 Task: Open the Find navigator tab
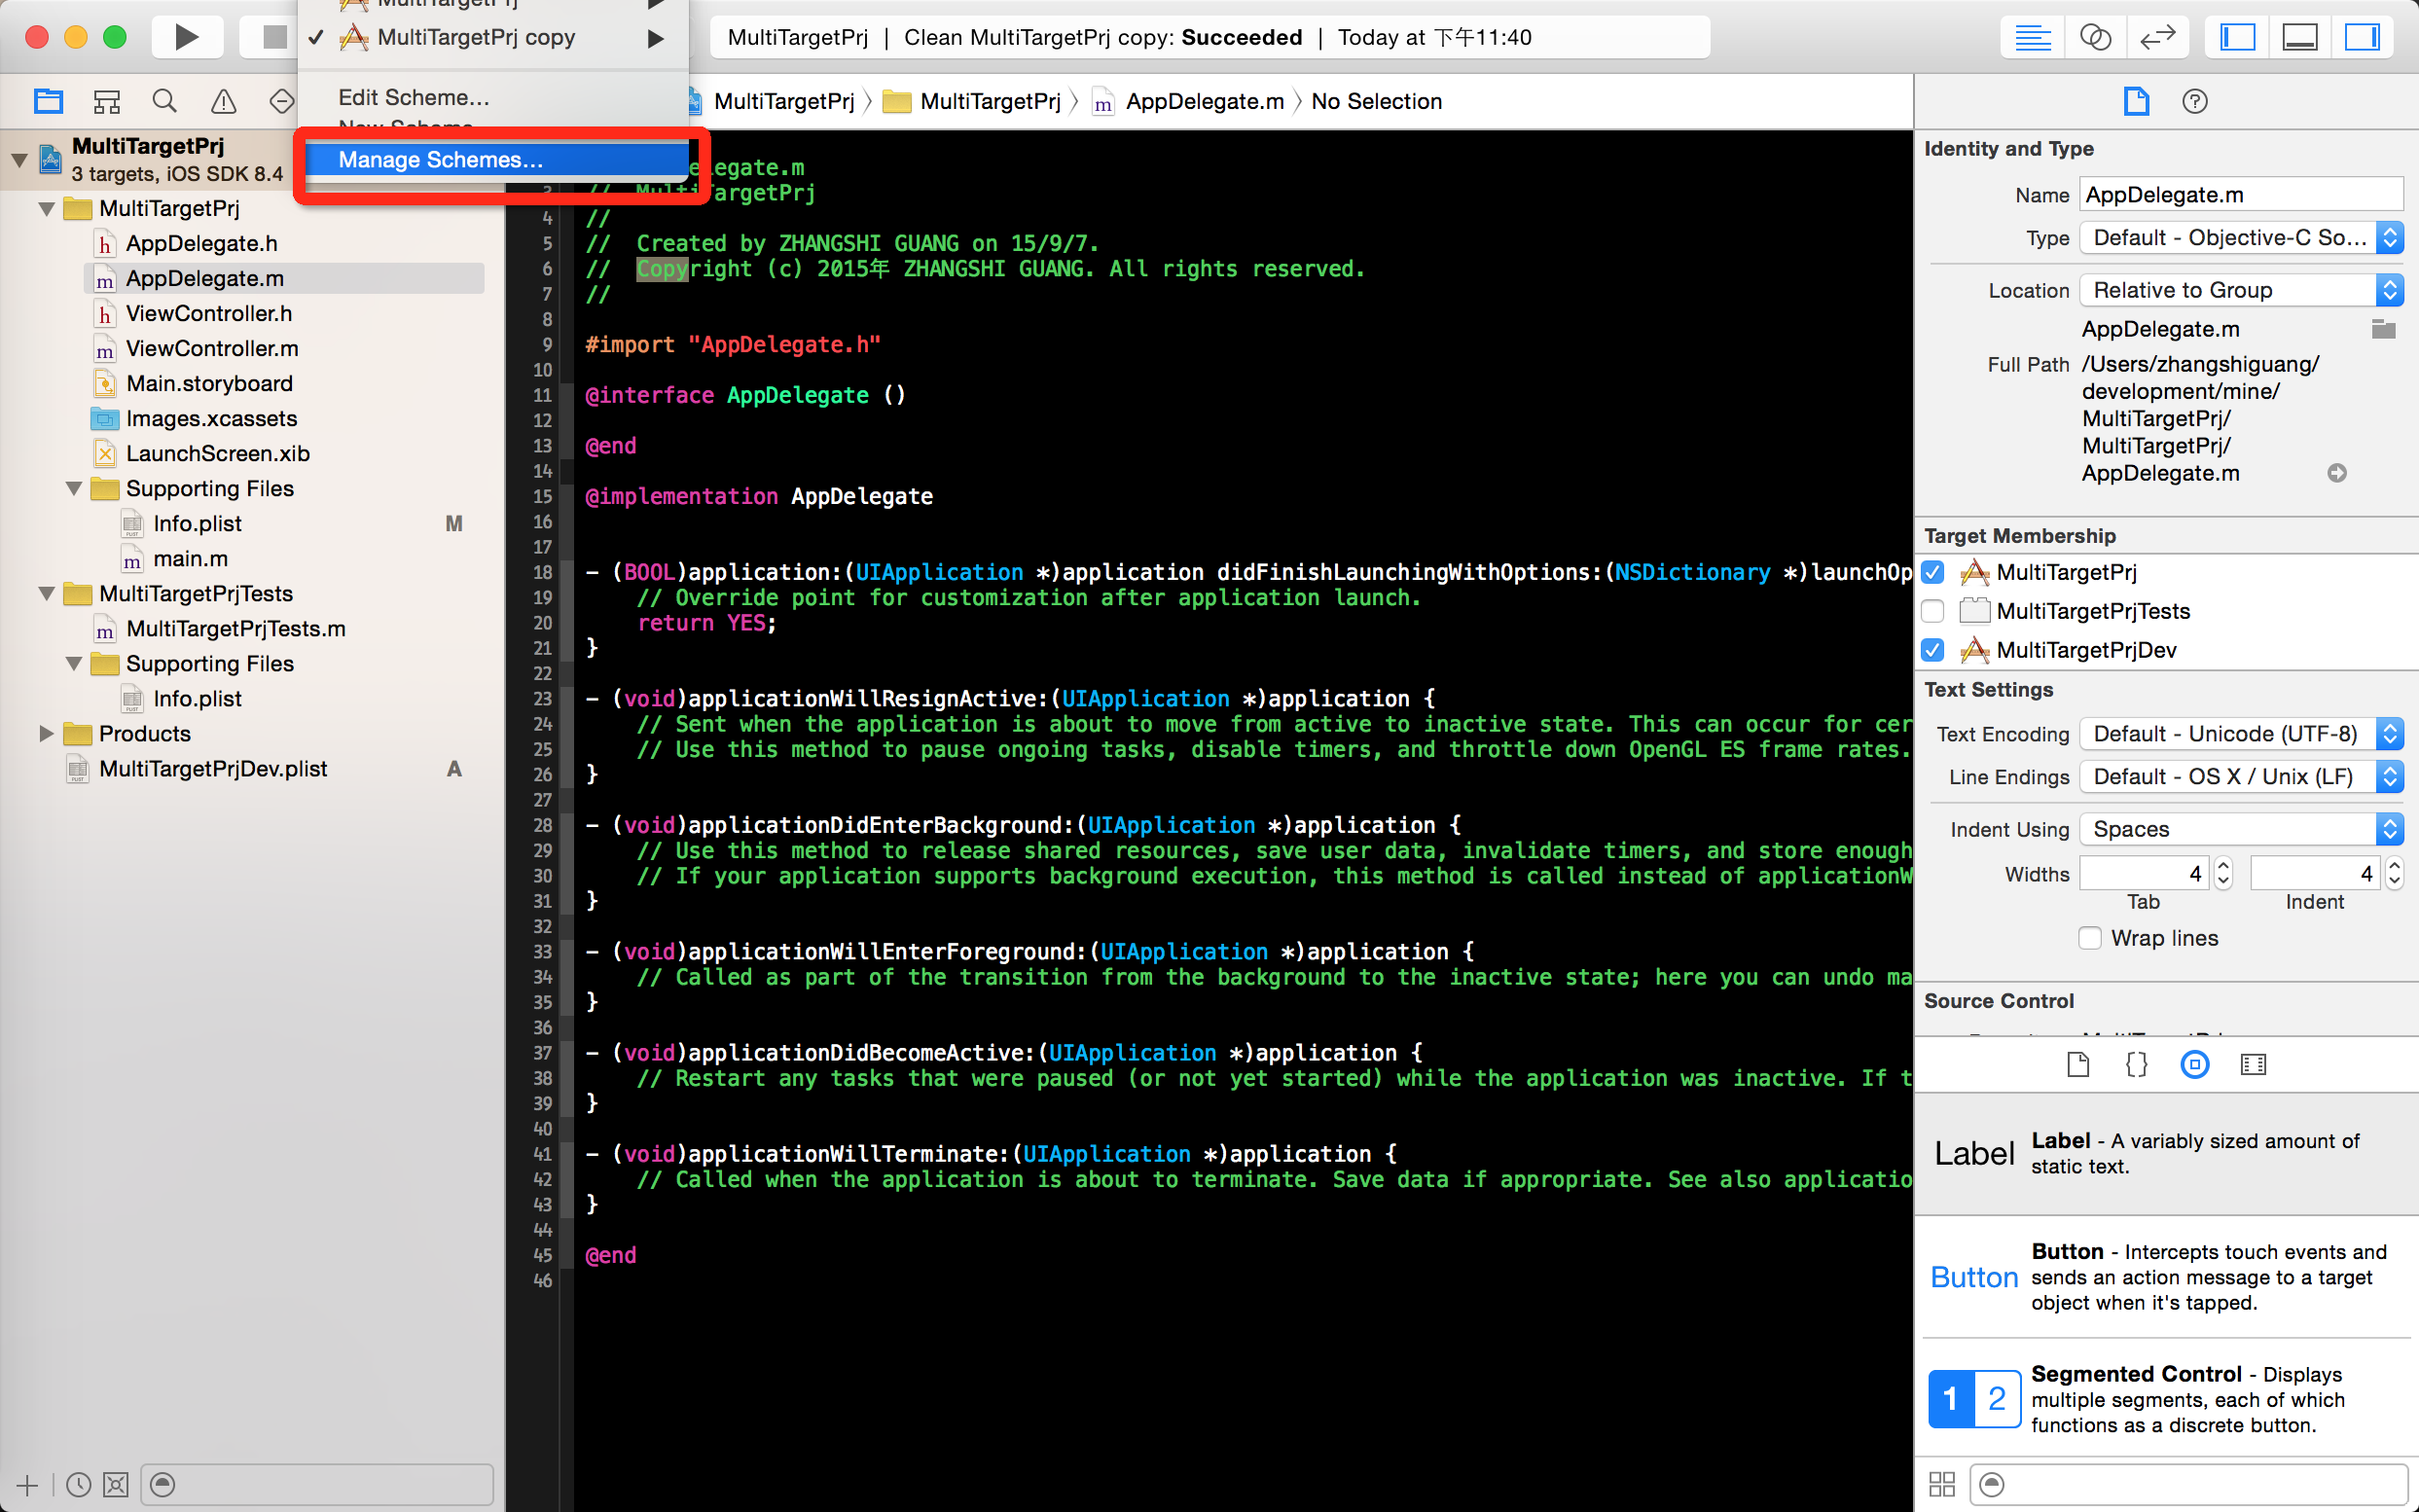coord(165,101)
